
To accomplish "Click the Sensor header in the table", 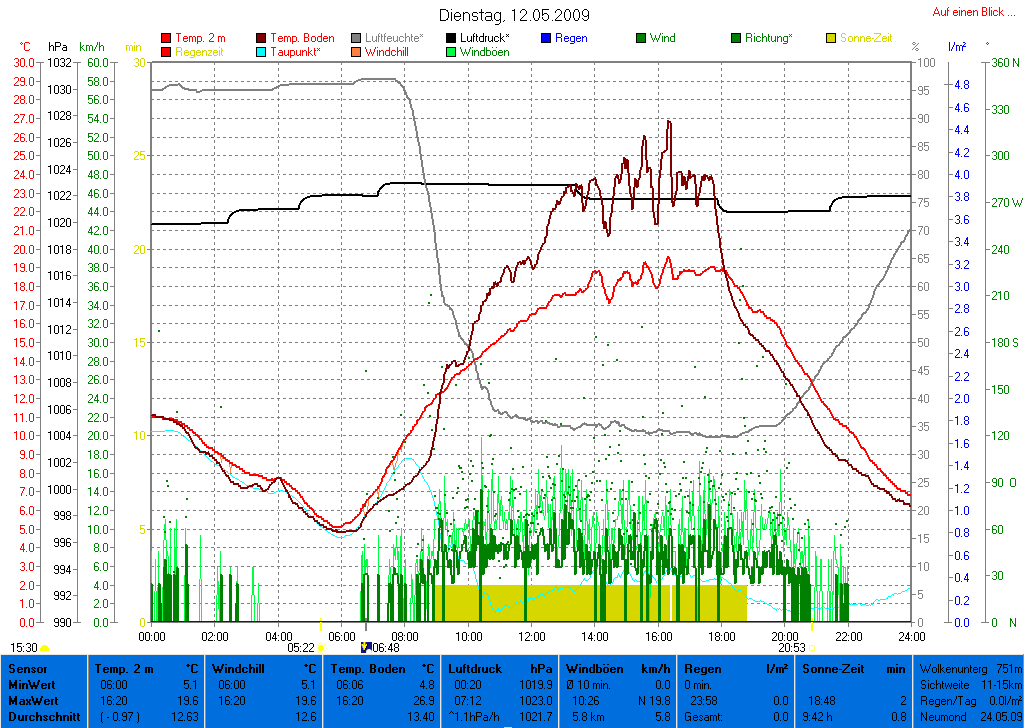I will (28, 668).
